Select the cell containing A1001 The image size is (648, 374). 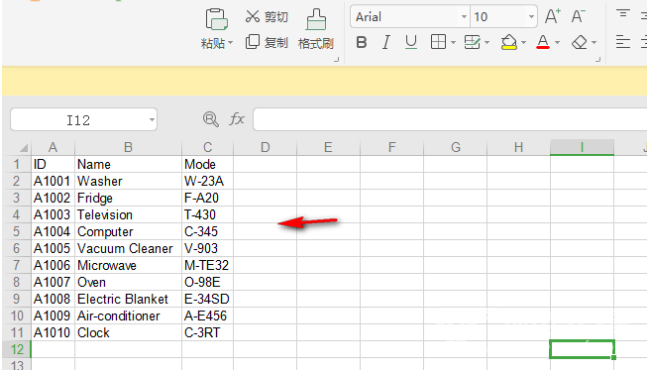tap(53, 181)
